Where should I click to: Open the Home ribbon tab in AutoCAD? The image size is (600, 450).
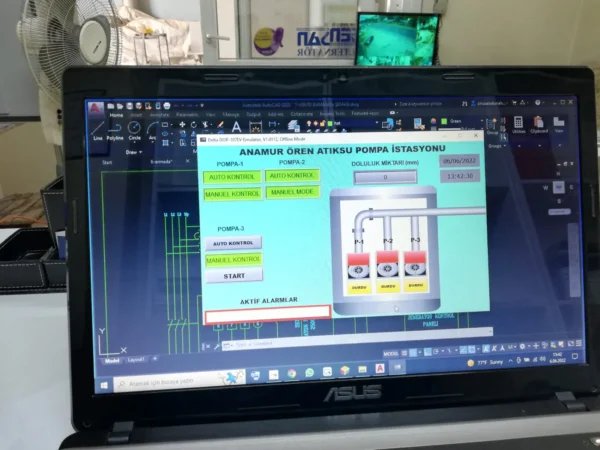coord(117,115)
